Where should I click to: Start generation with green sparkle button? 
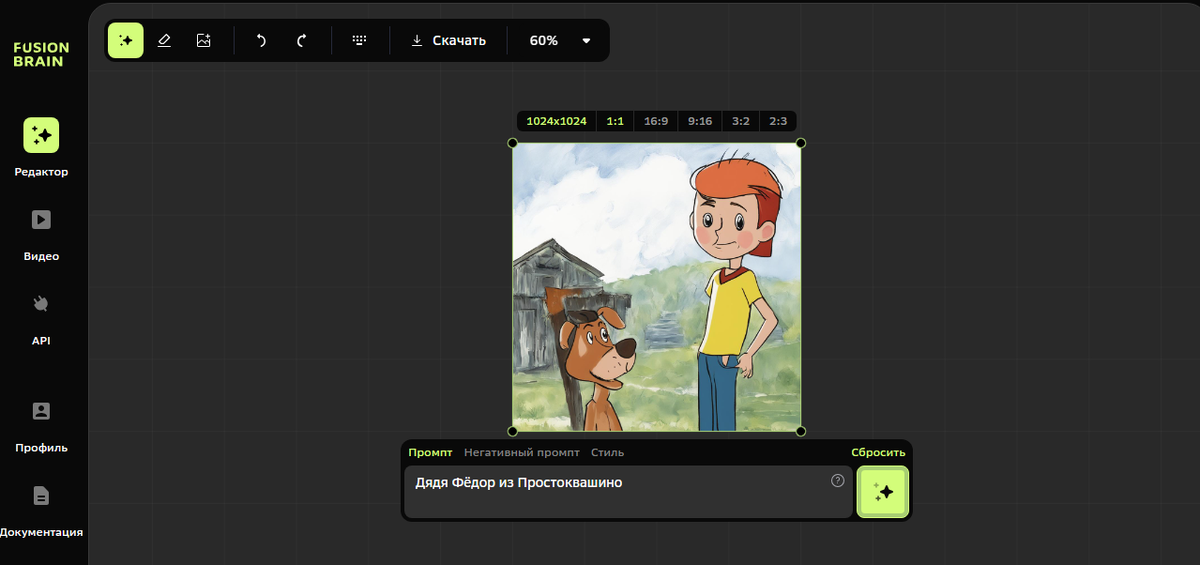click(883, 492)
